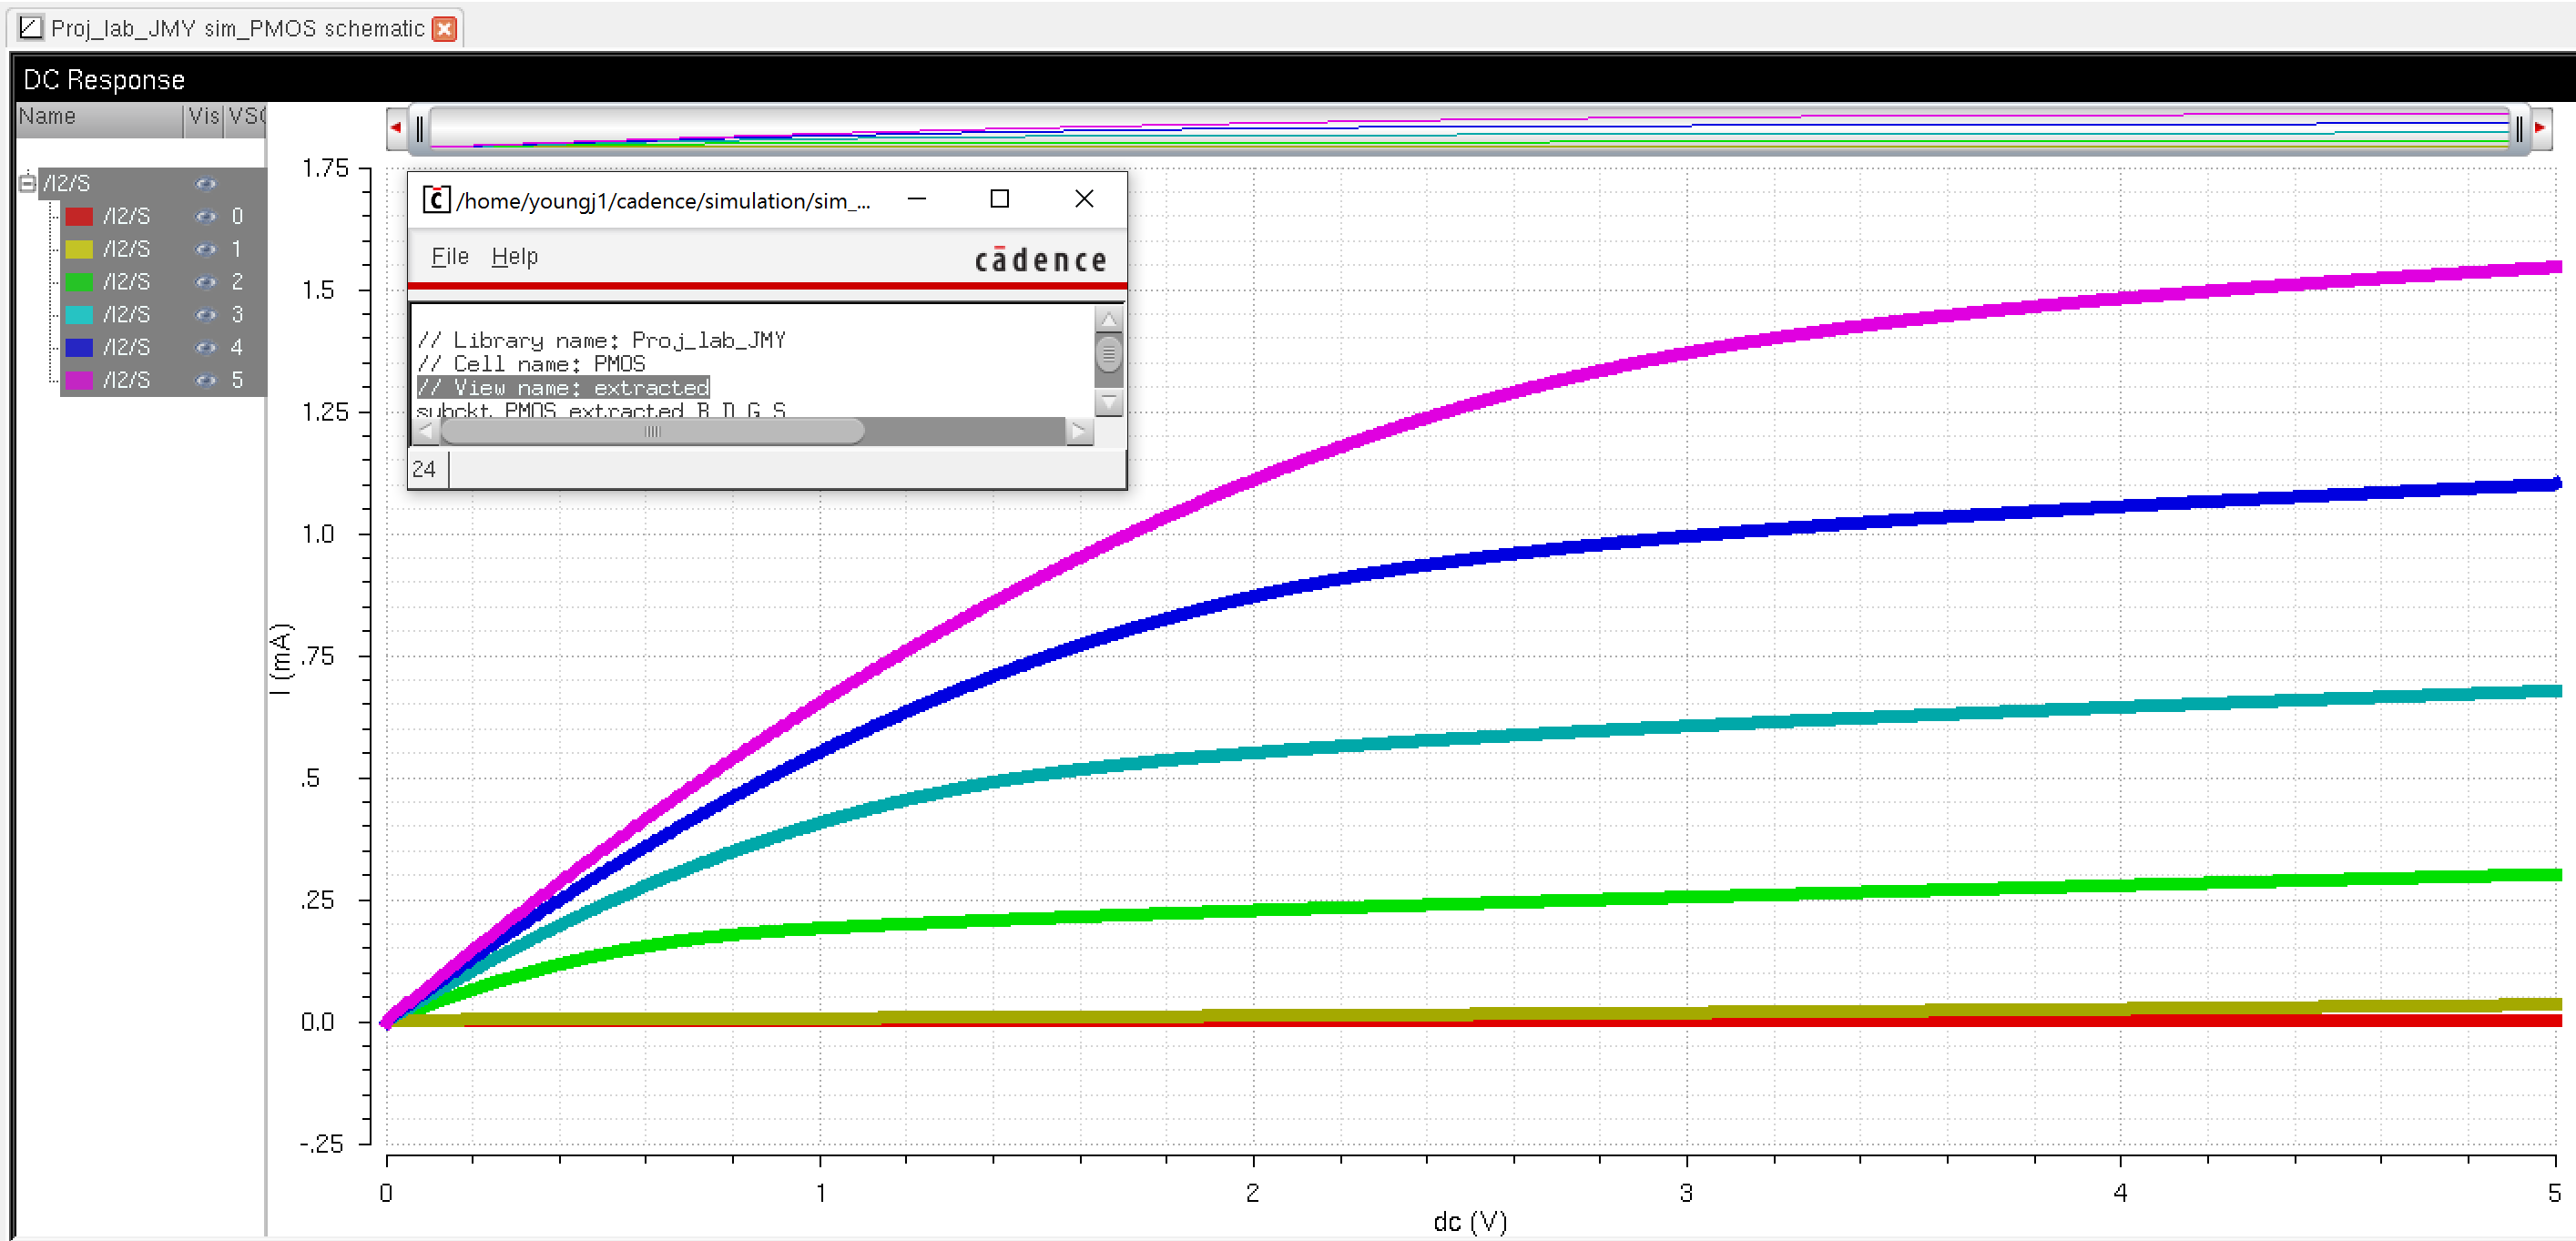Toggle visibility of parent /I2/S group
2576x1241 pixels.
[205, 183]
